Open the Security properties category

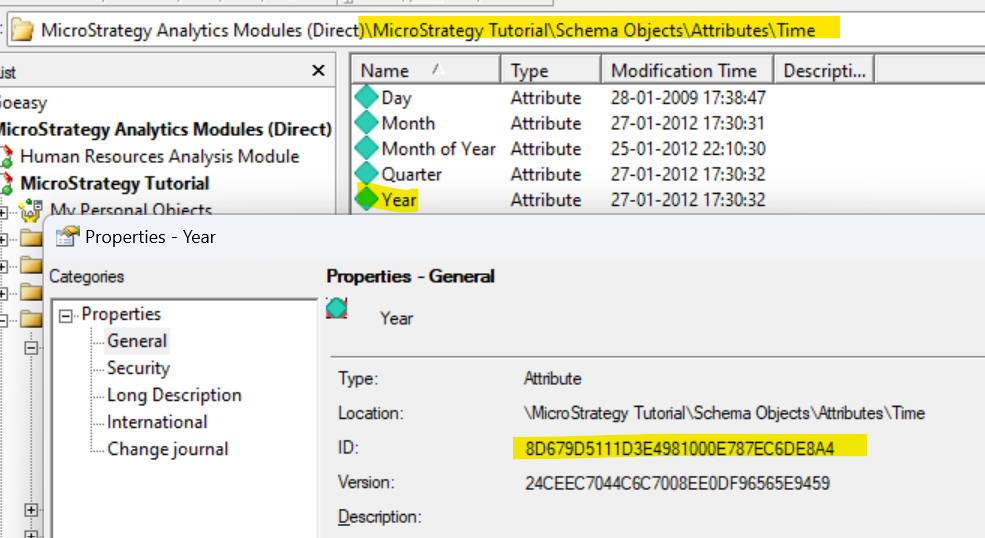(138, 368)
